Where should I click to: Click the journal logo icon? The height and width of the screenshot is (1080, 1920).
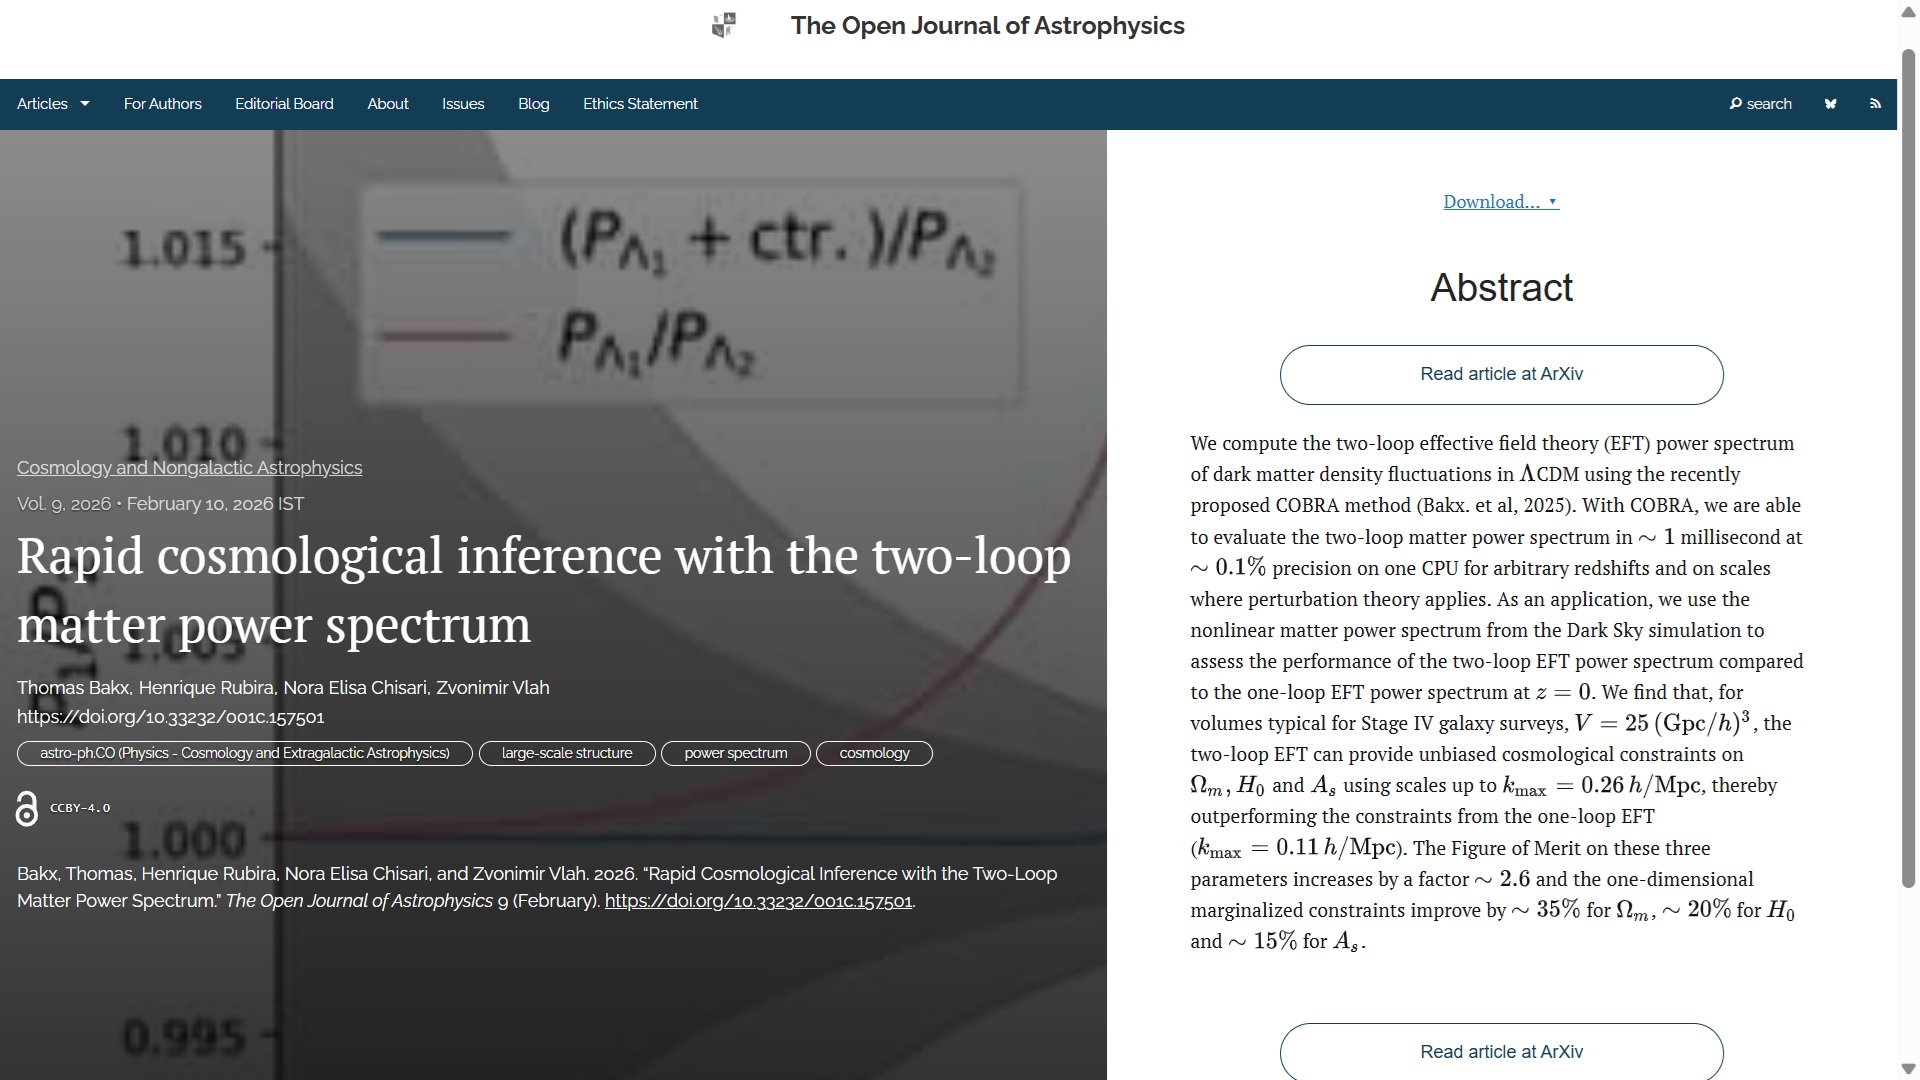click(x=724, y=26)
